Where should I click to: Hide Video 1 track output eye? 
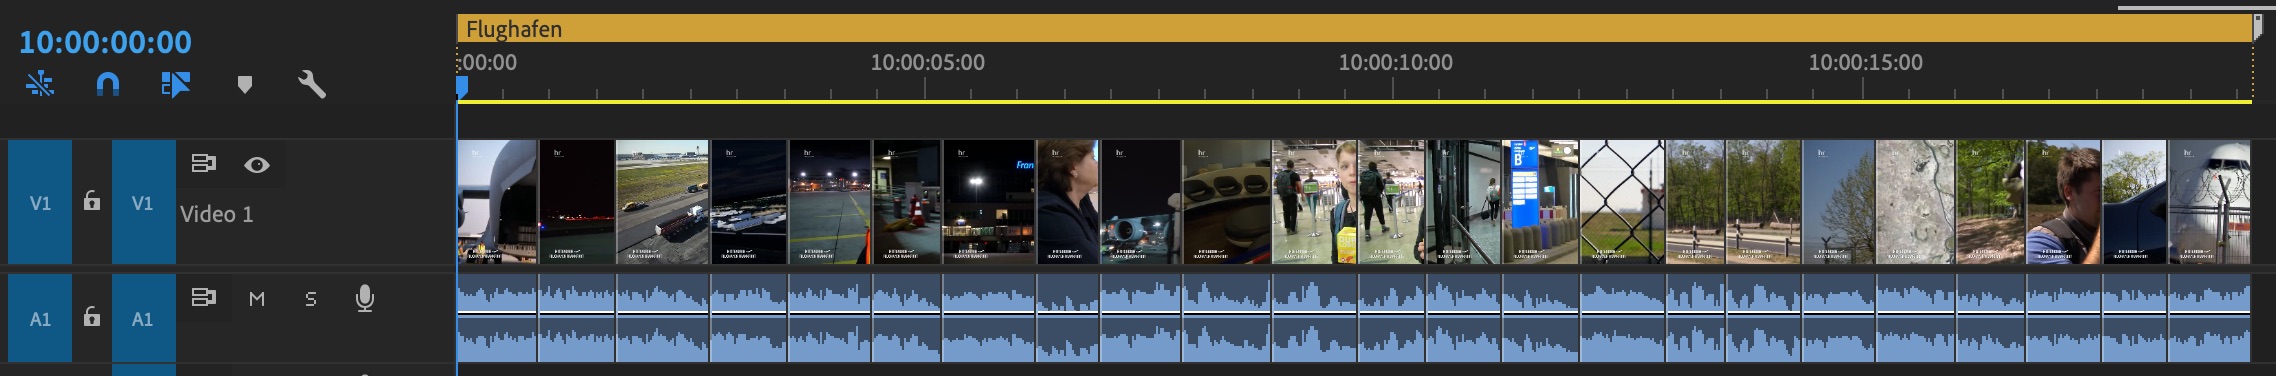[257, 165]
